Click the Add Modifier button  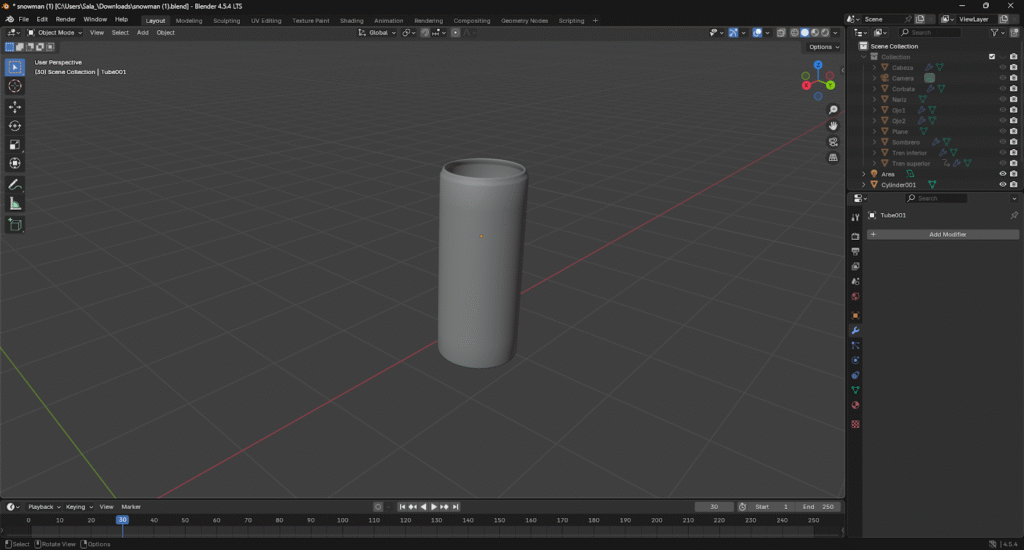point(946,234)
